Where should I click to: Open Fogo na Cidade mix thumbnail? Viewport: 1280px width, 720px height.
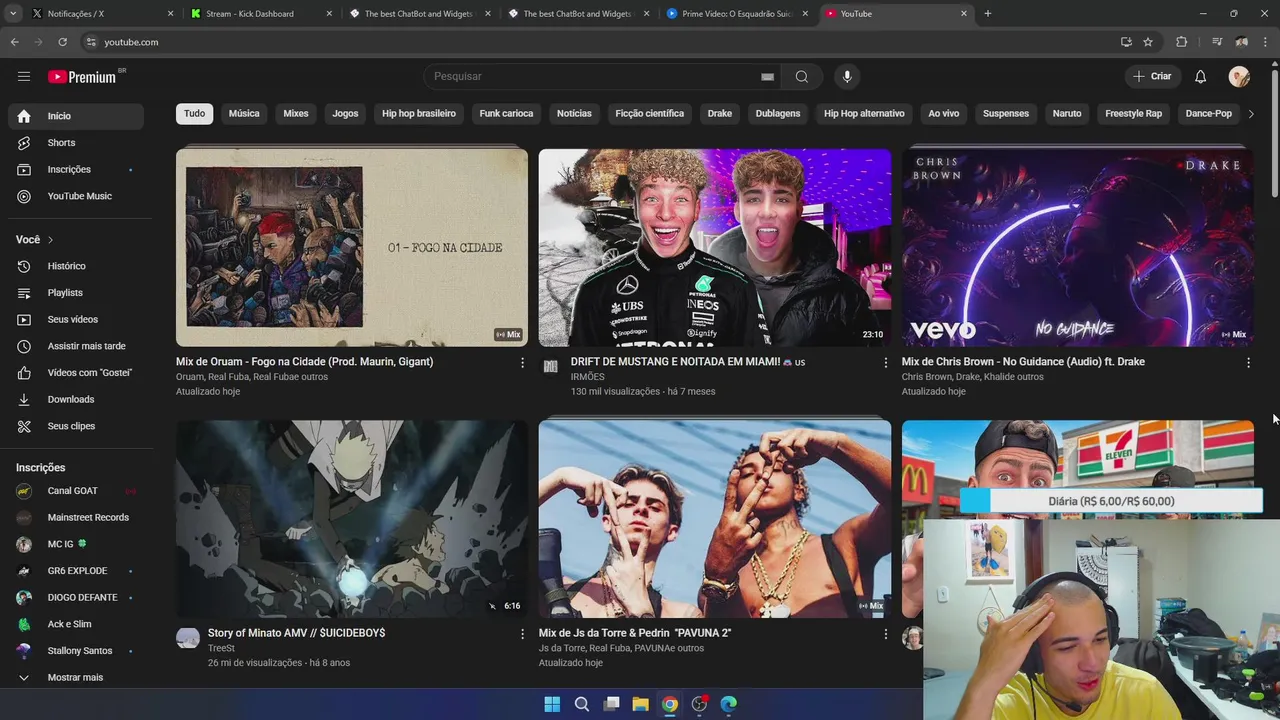(x=352, y=247)
